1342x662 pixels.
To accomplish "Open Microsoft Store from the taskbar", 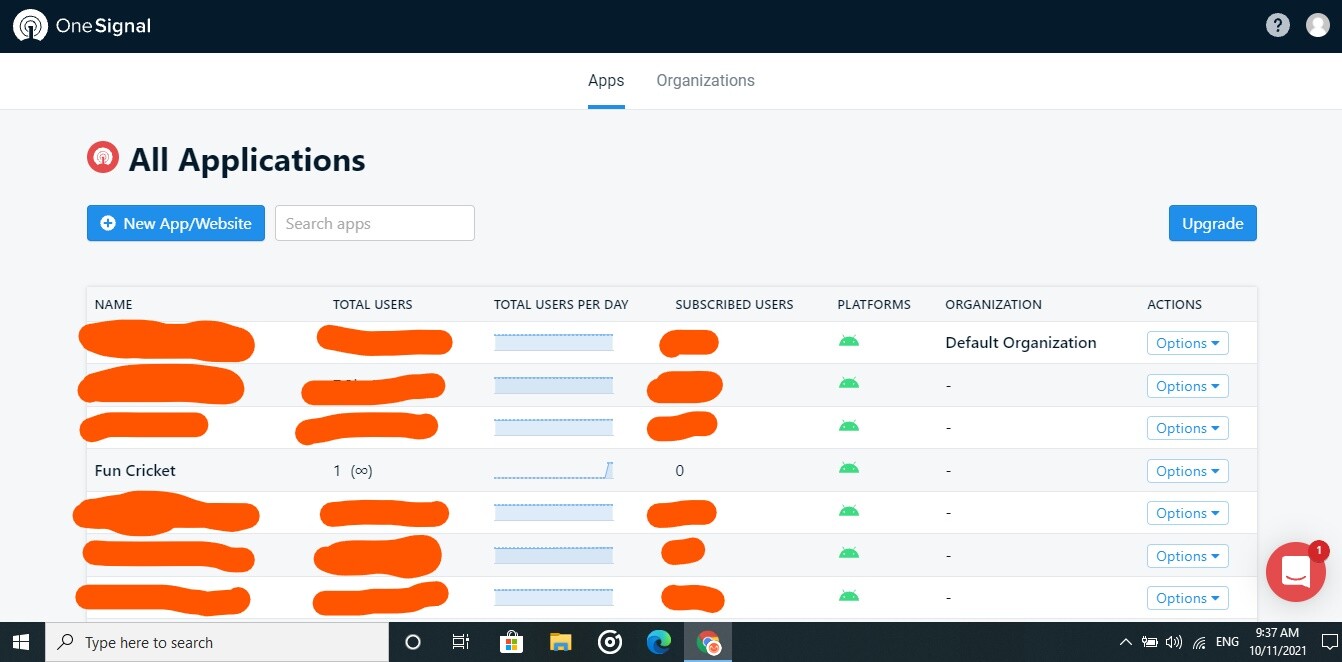I will (x=511, y=642).
